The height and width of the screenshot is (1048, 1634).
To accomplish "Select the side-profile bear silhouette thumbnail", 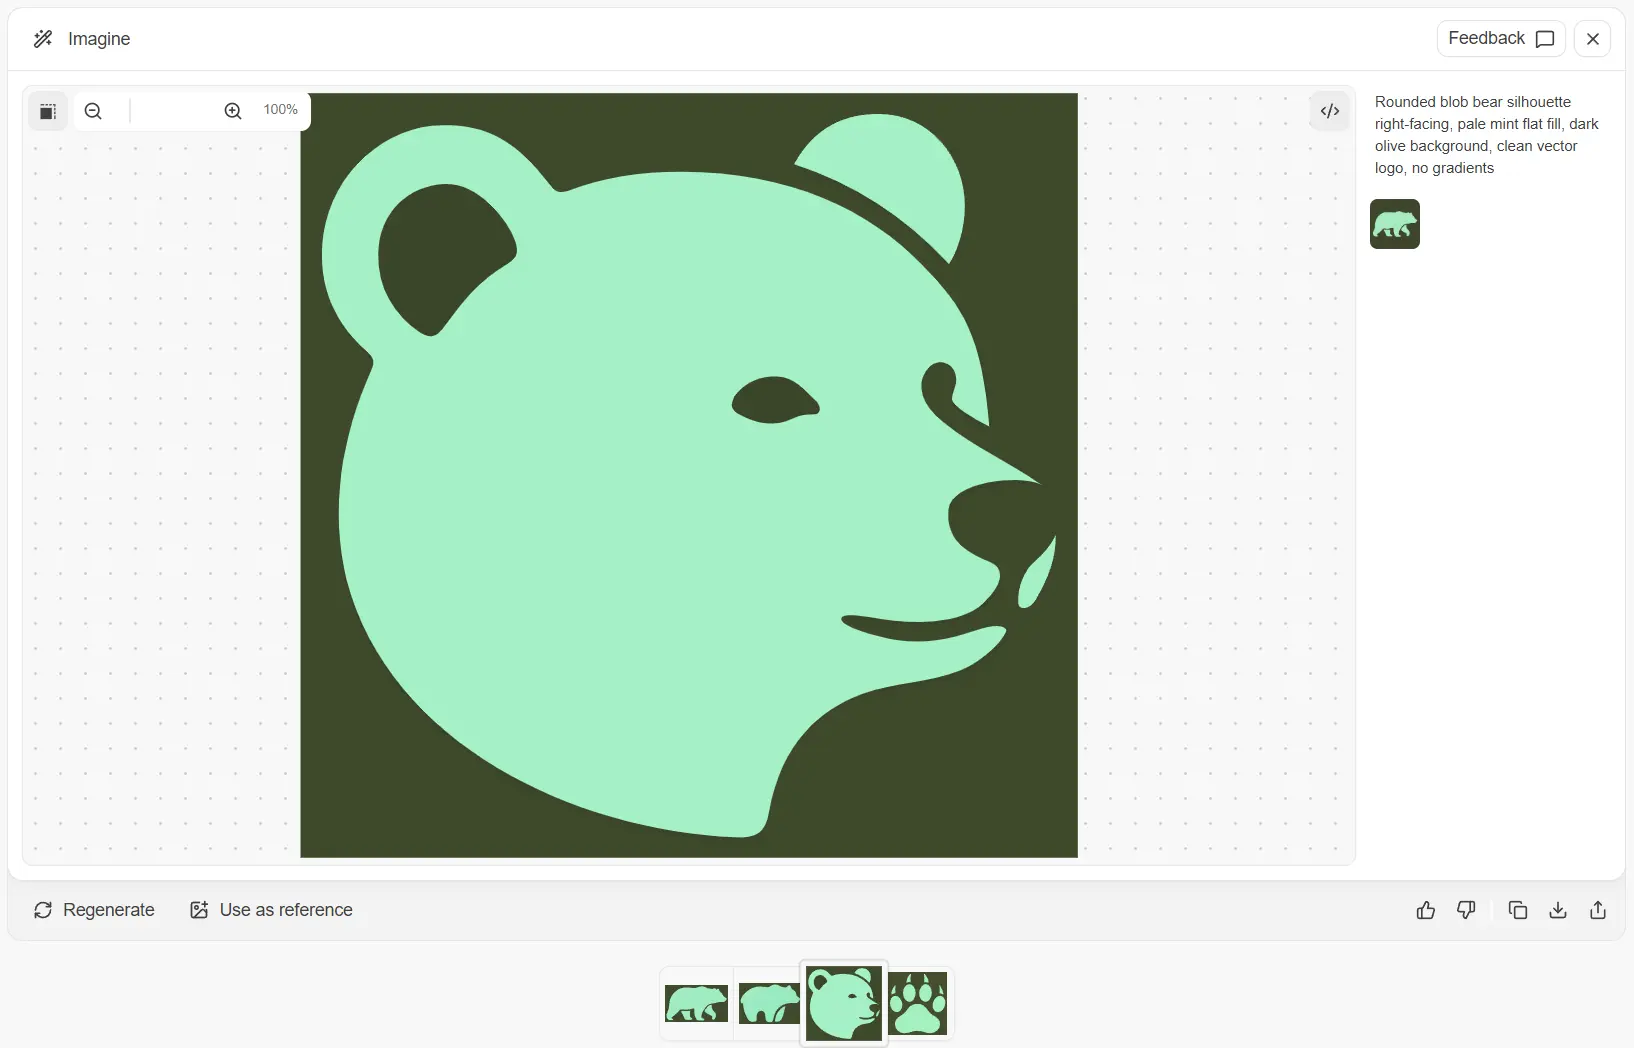I will click(768, 1004).
